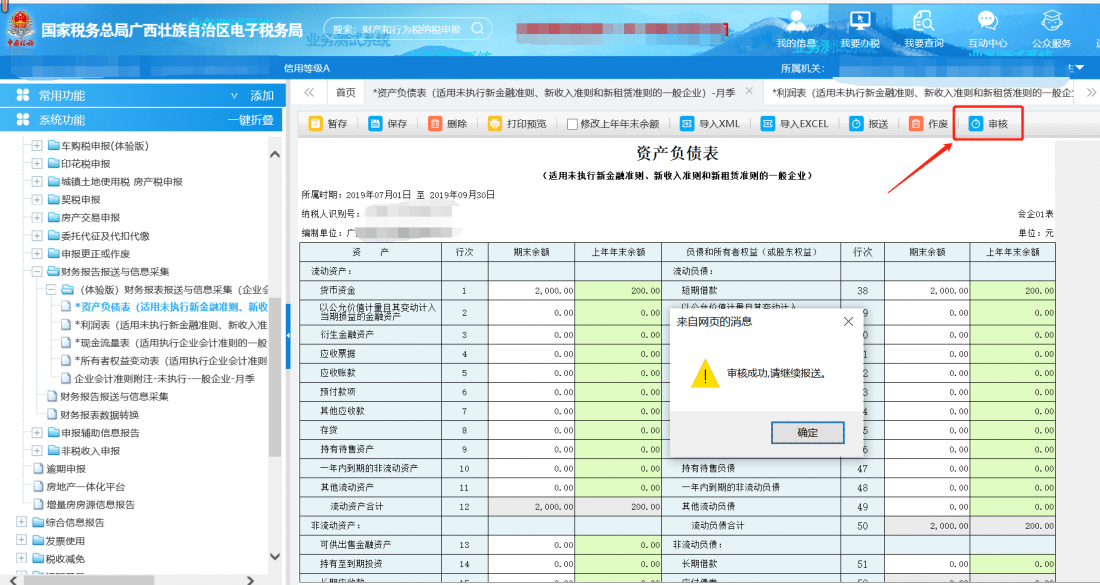Click the 导入EXCEL import icon
This screenshot has width=1100, height=585.
[x=768, y=124]
